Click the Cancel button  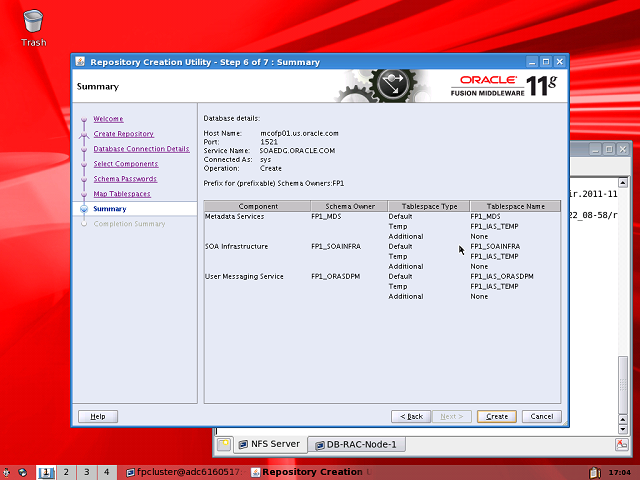coord(542,416)
